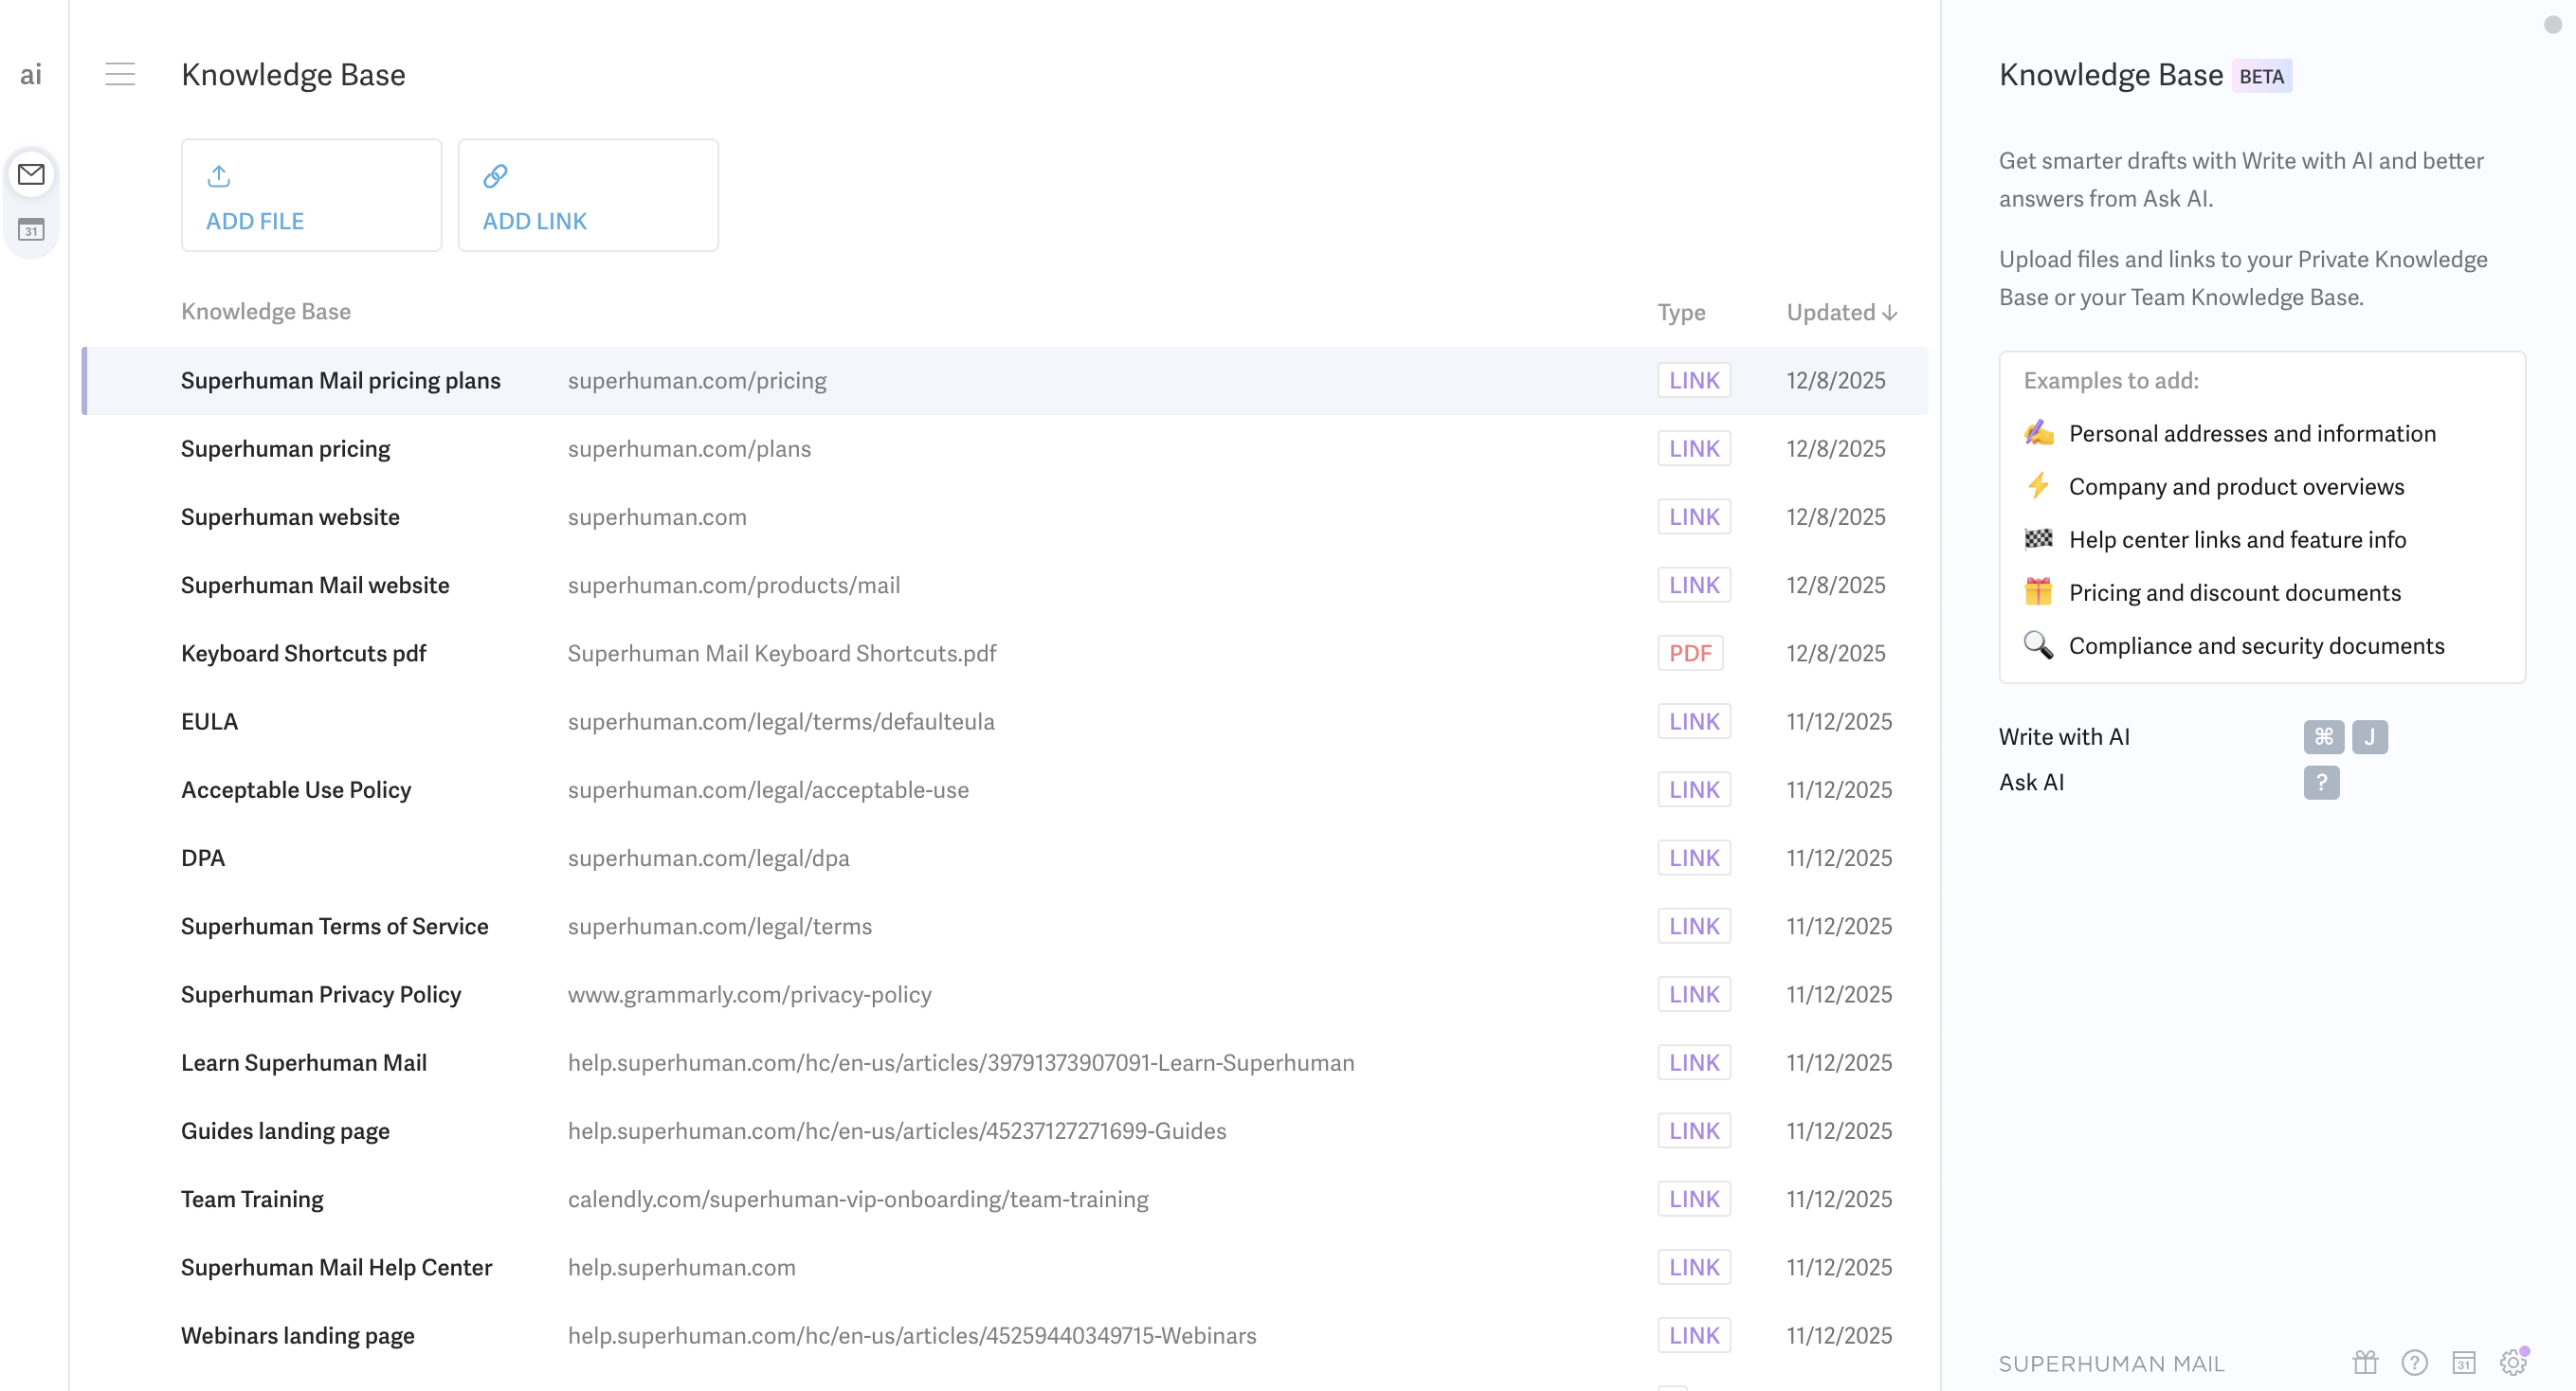The height and width of the screenshot is (1391, 2576).
Task: Click superhuman.com/products/mail URL
Action: point(734,585)
